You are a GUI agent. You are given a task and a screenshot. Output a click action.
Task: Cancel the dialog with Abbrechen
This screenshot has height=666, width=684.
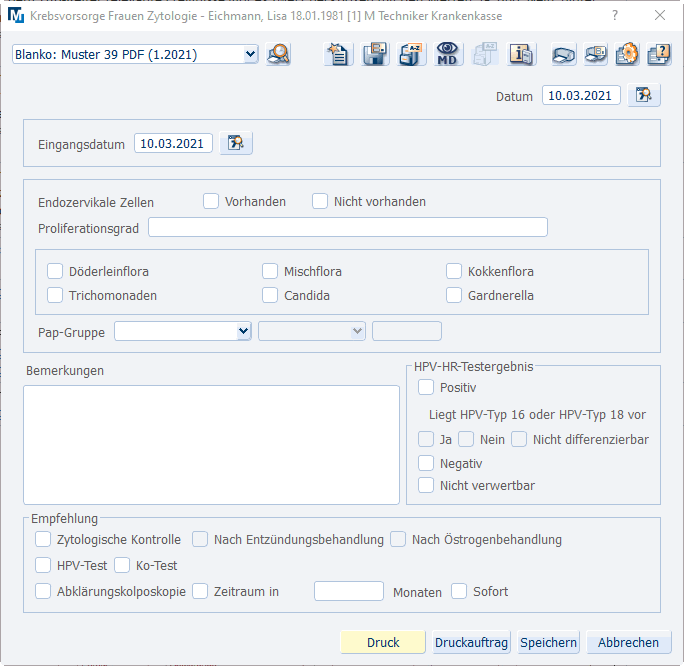click(x=628, y=642)
